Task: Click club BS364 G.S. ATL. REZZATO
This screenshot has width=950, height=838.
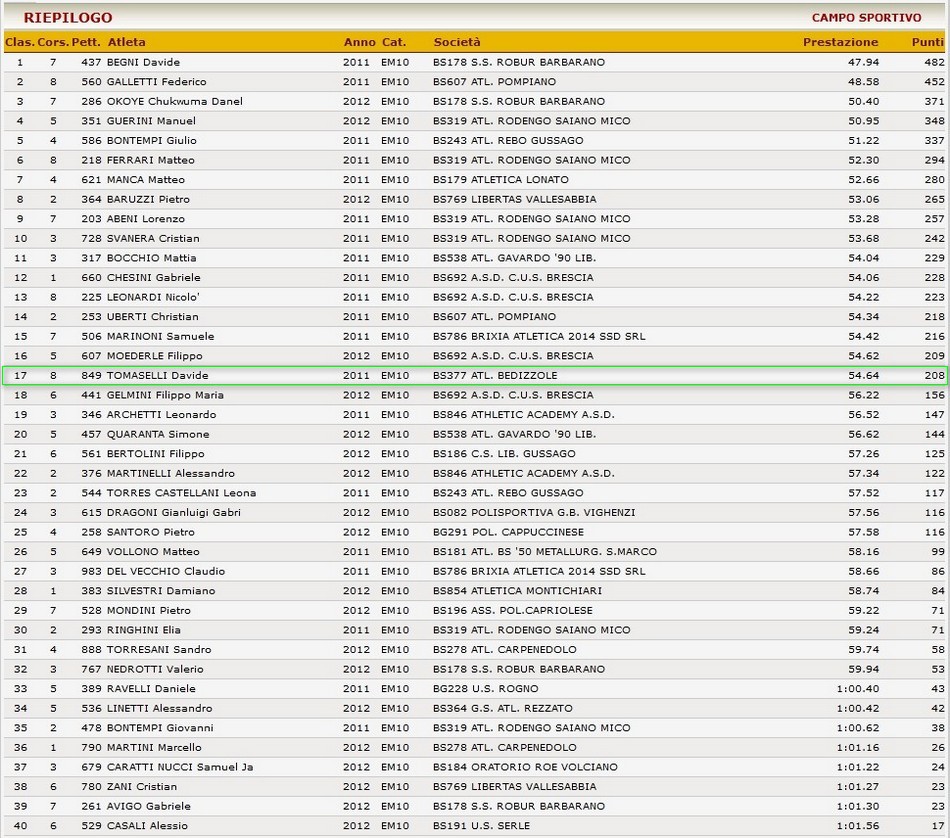Action: click(502, 708)
